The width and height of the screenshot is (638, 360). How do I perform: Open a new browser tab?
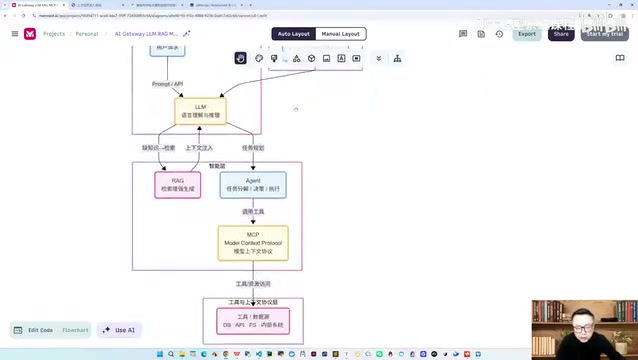pyautogui.click(x=250, y=5)
